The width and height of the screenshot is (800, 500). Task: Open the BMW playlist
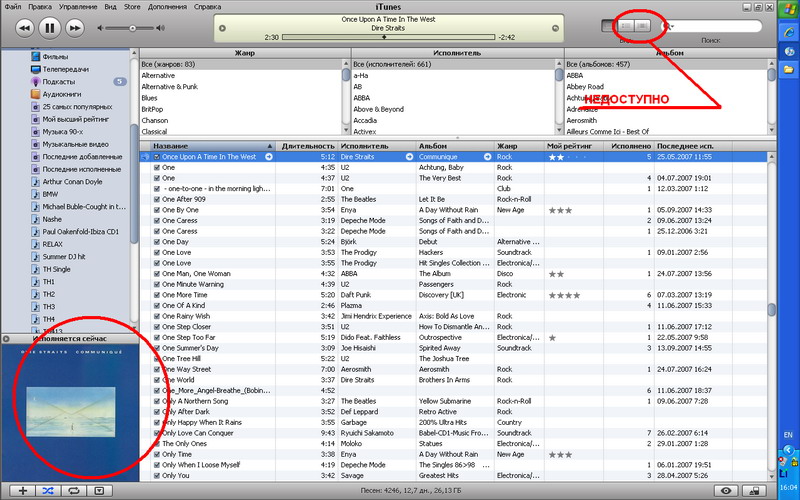coord(50,194)
